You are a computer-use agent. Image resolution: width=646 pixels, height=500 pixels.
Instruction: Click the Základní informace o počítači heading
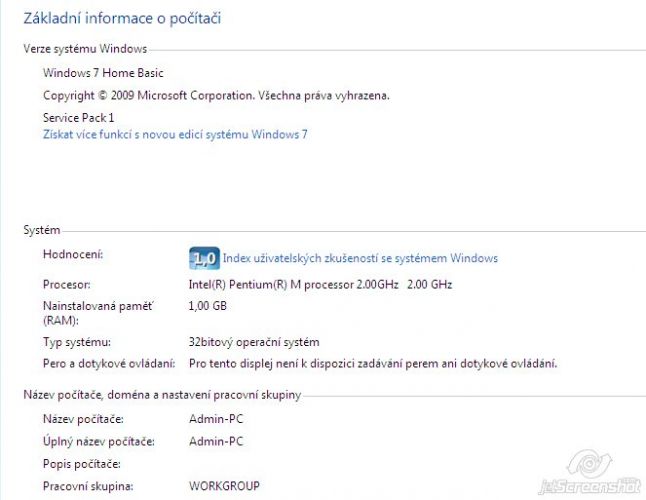coord(122,18)
